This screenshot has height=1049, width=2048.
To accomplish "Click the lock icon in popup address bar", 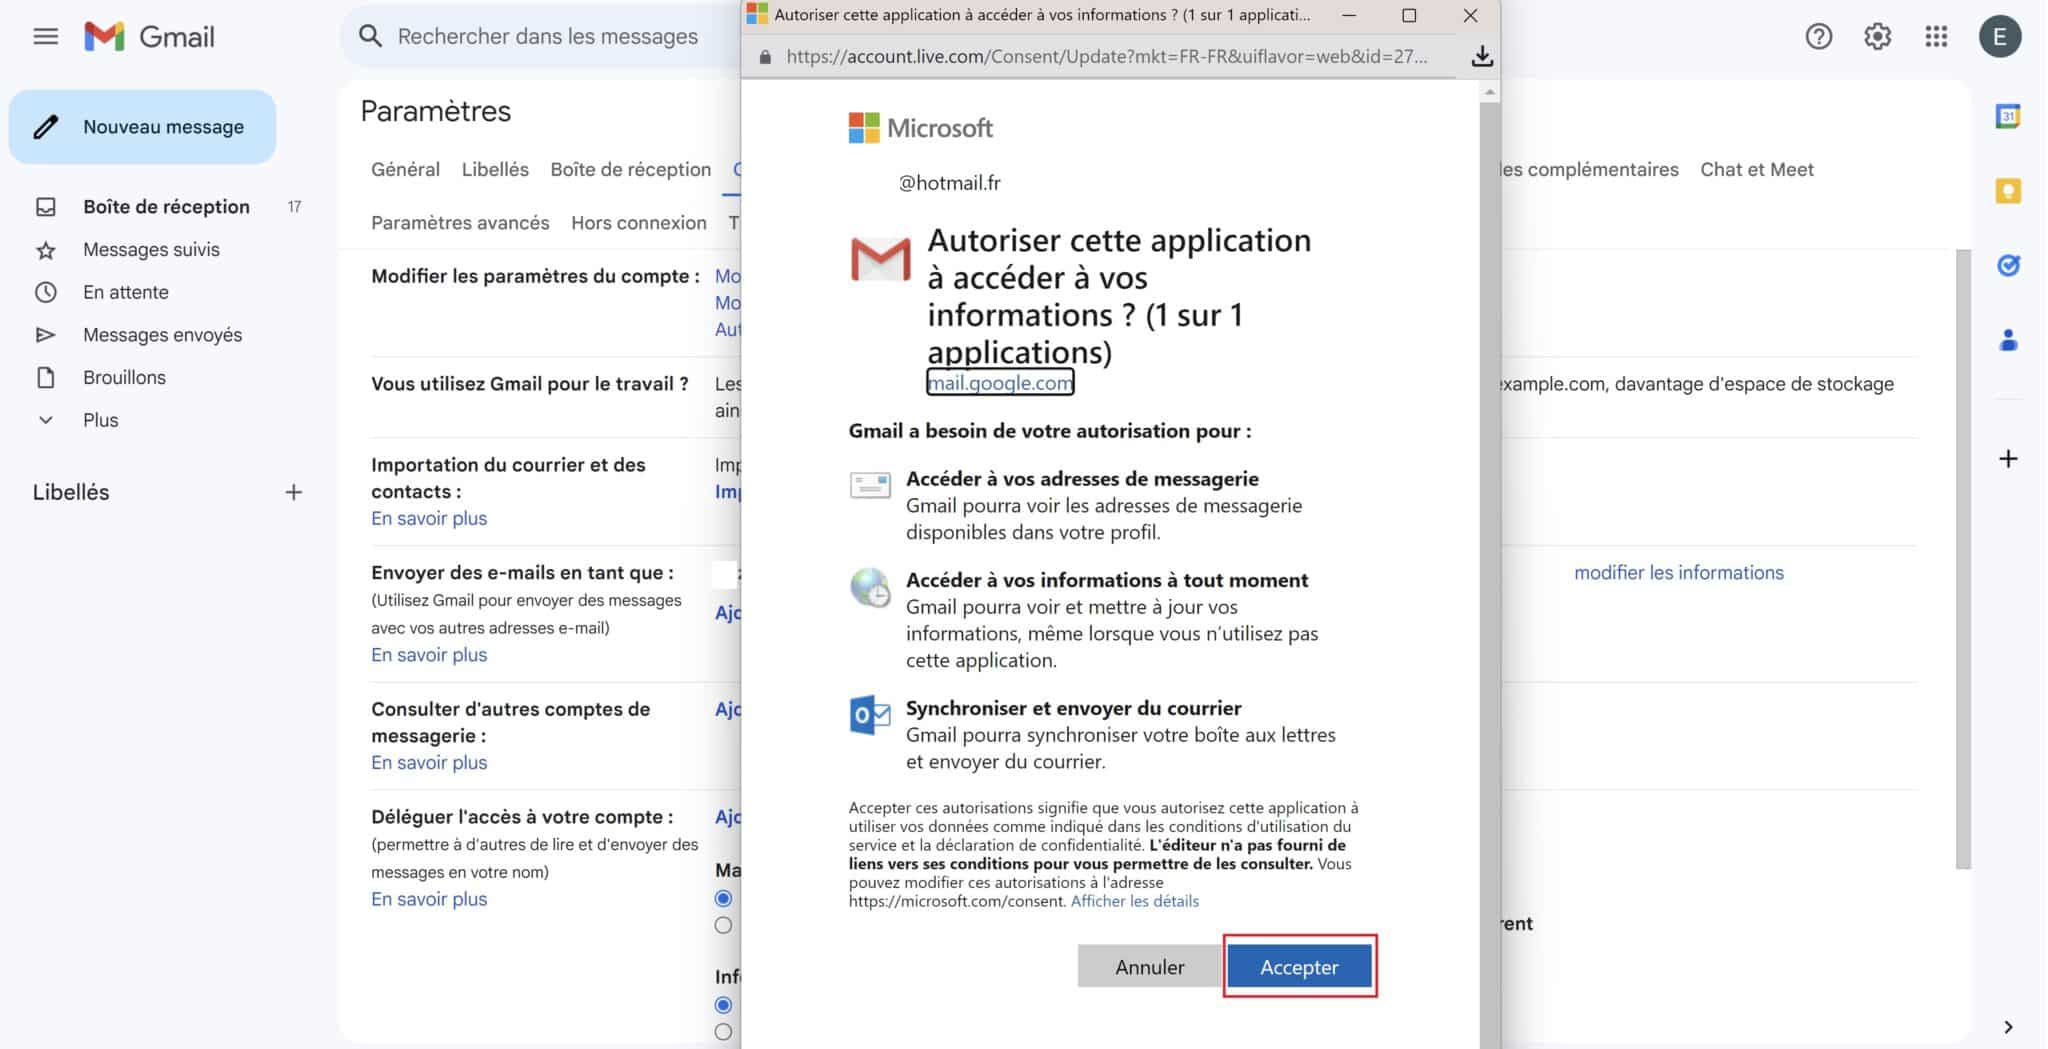I will point(765,57).
